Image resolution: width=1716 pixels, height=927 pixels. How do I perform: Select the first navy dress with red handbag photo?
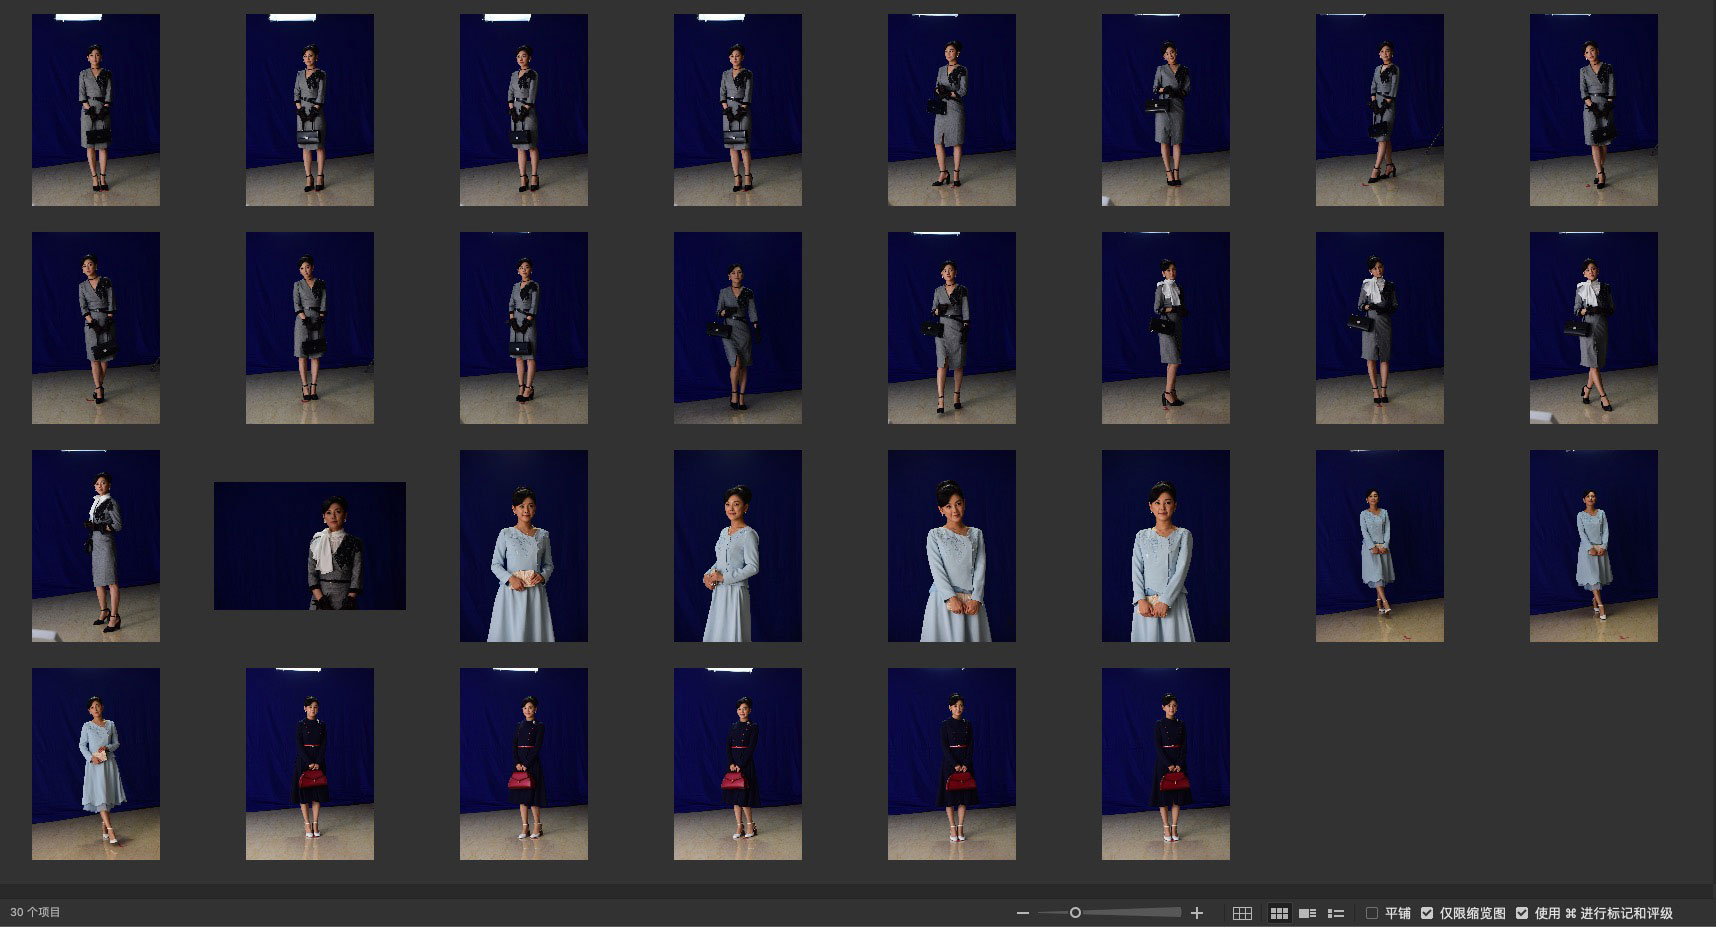click(x=310, y=764)
